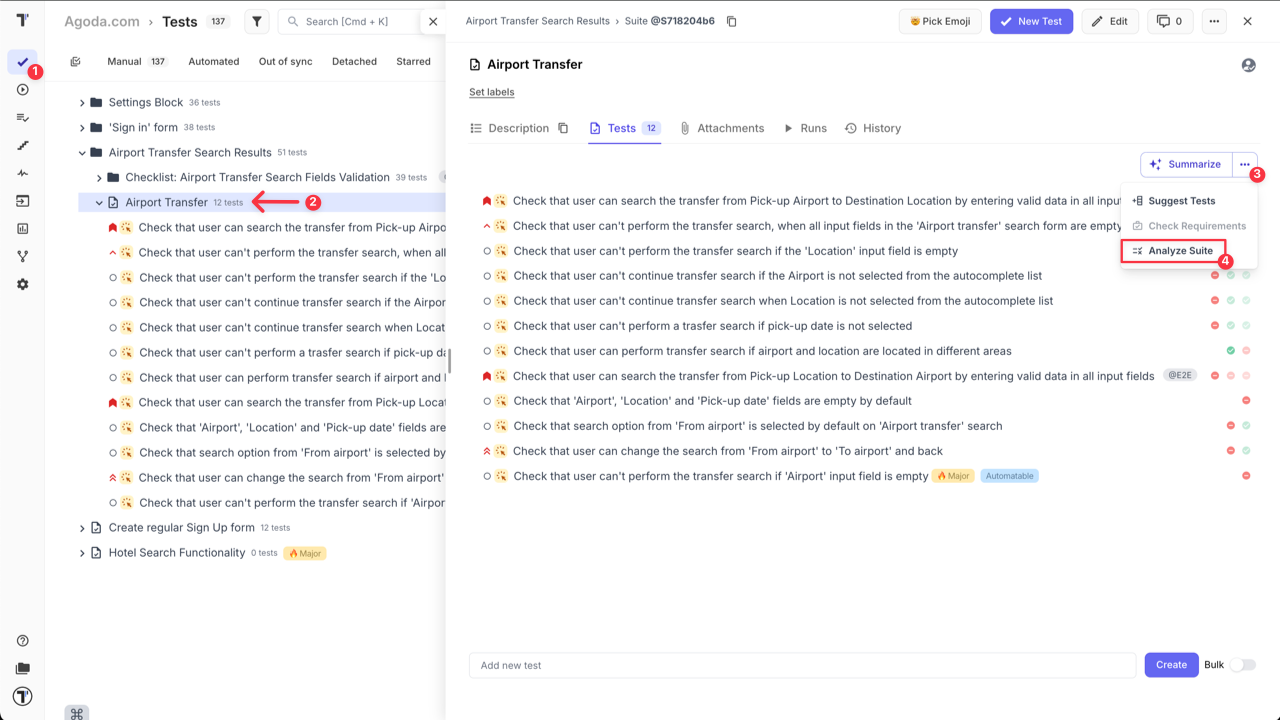
Task: Click the New Test button
Action: [x=1031, y=20]
